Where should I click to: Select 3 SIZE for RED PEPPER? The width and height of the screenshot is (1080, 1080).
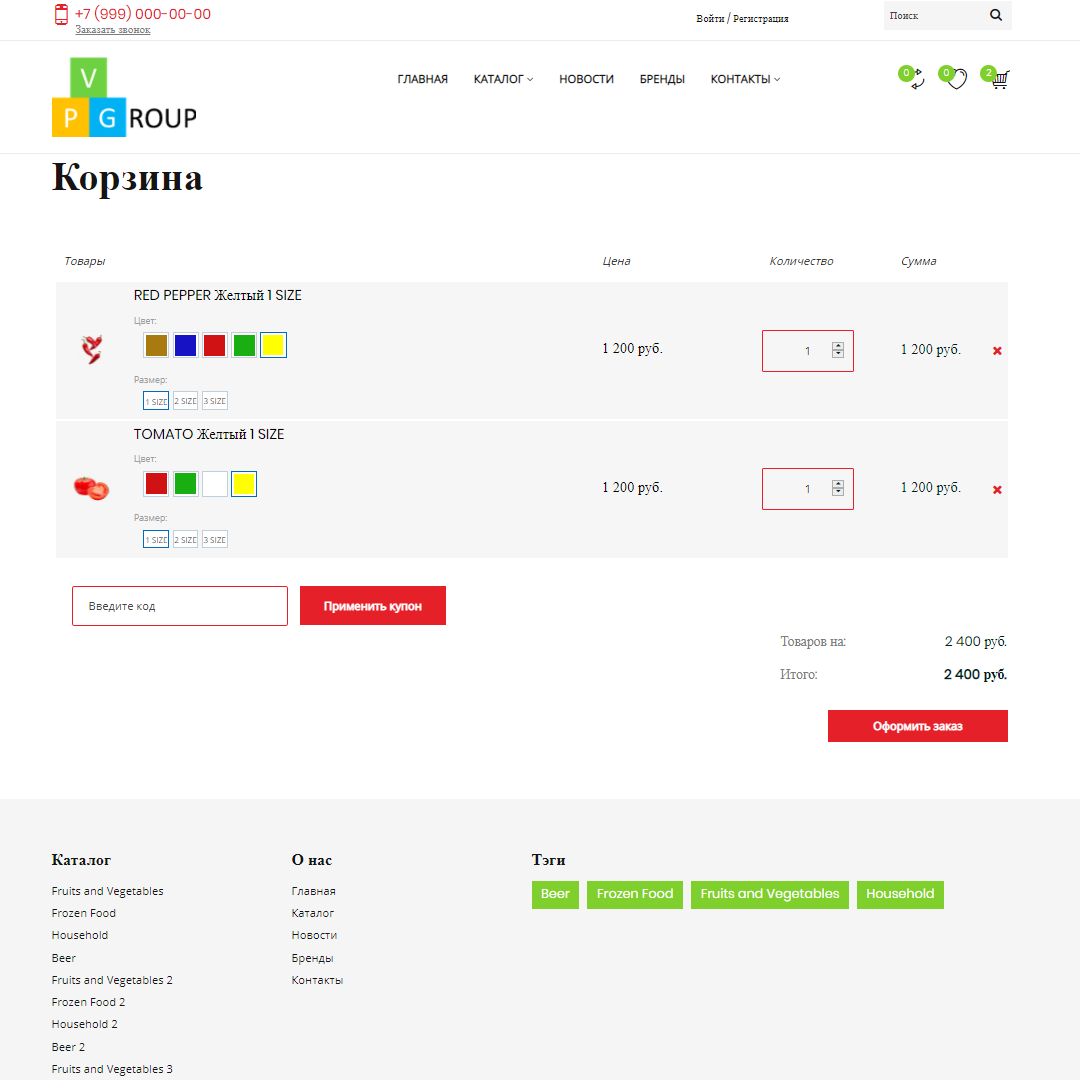click(215, 401)
